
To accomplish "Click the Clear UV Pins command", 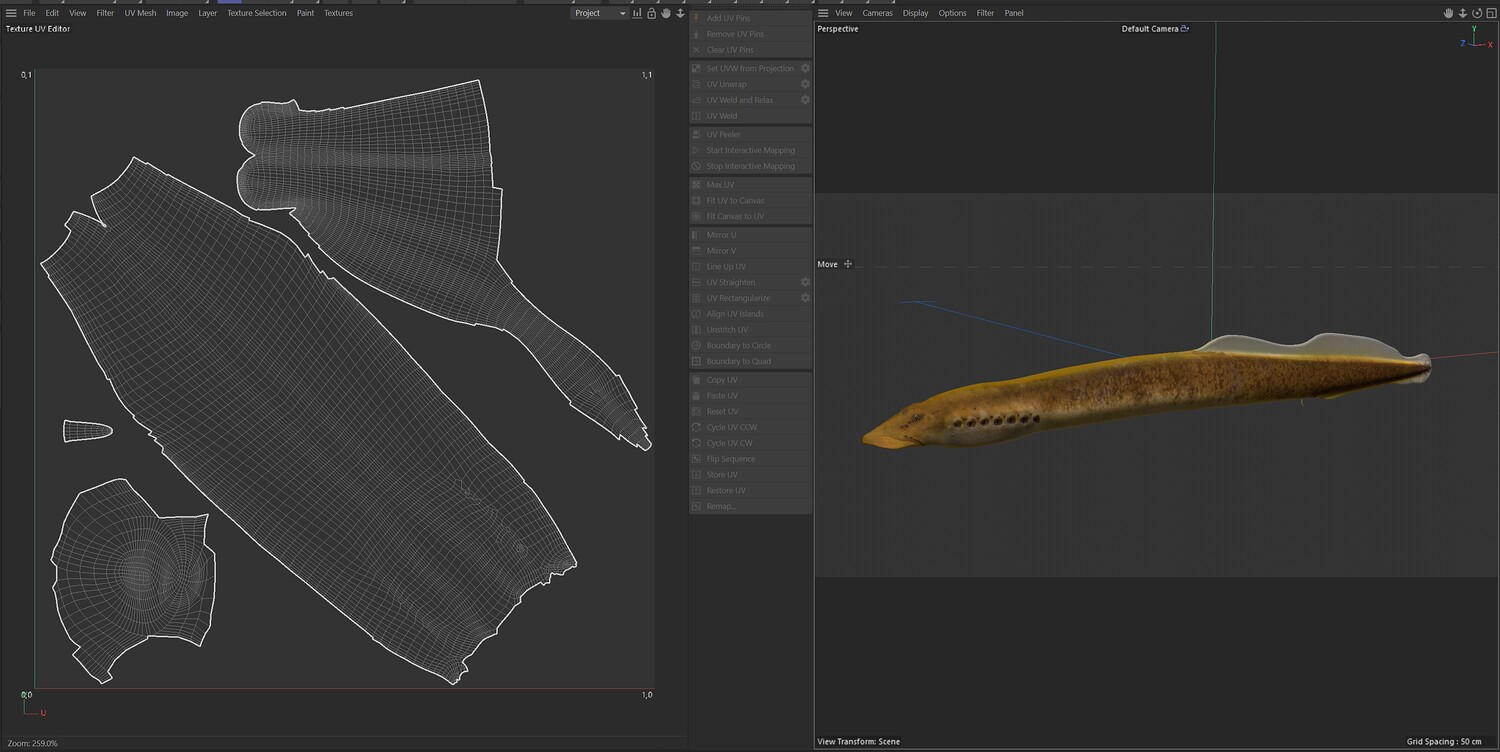I will [751, 50].
